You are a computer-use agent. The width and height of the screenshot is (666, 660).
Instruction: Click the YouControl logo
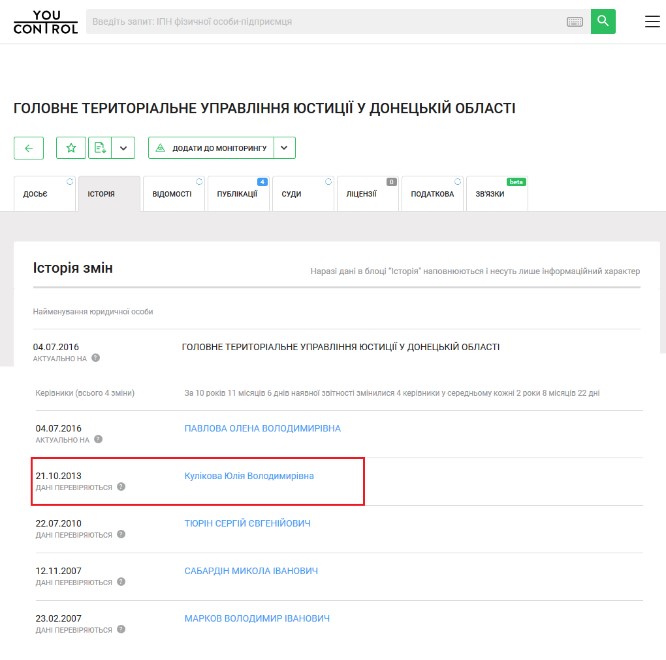pos(46,22)
